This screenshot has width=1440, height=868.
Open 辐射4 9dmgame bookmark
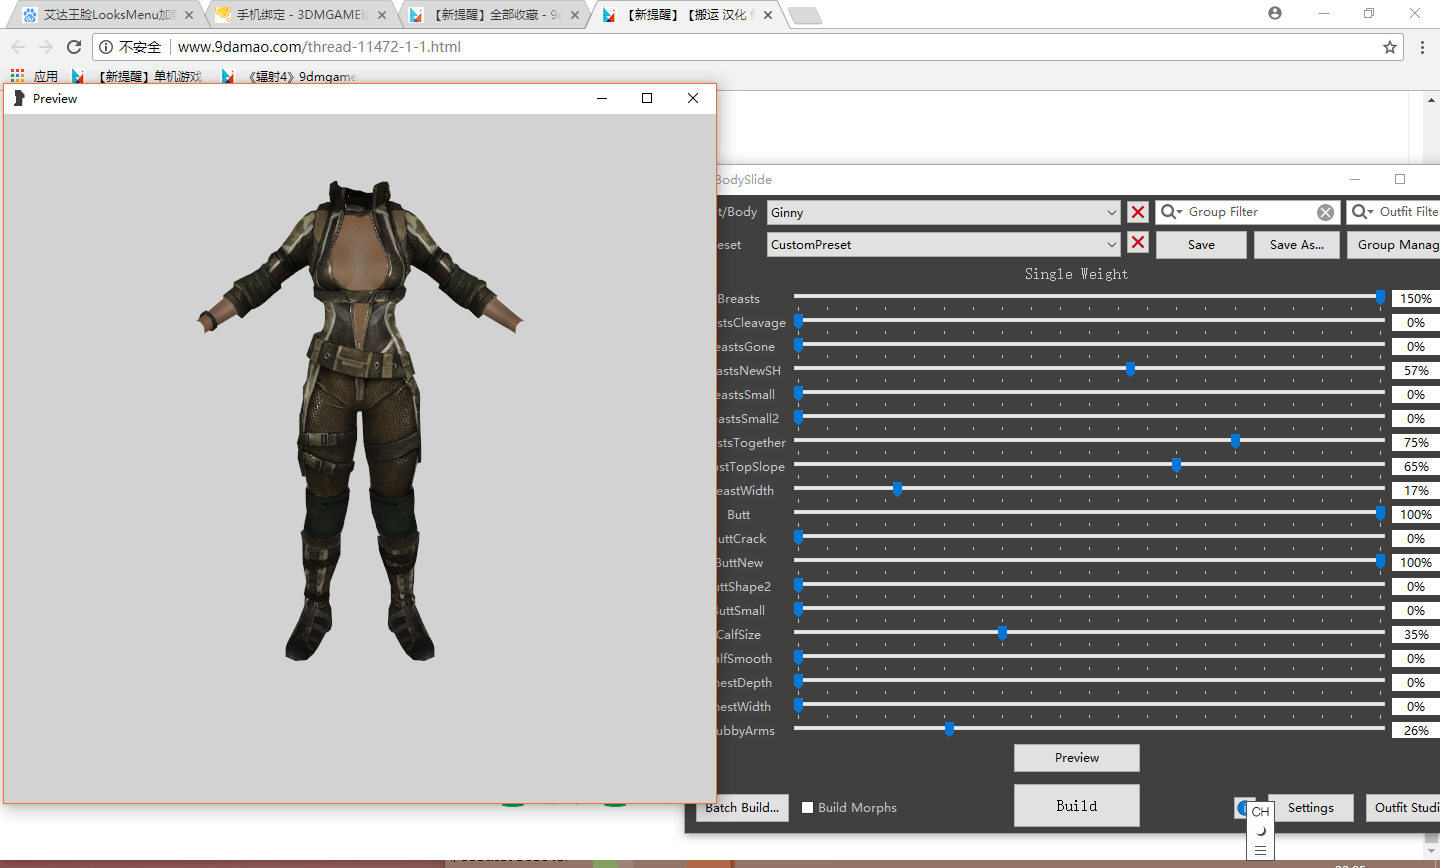pos(290,76)
